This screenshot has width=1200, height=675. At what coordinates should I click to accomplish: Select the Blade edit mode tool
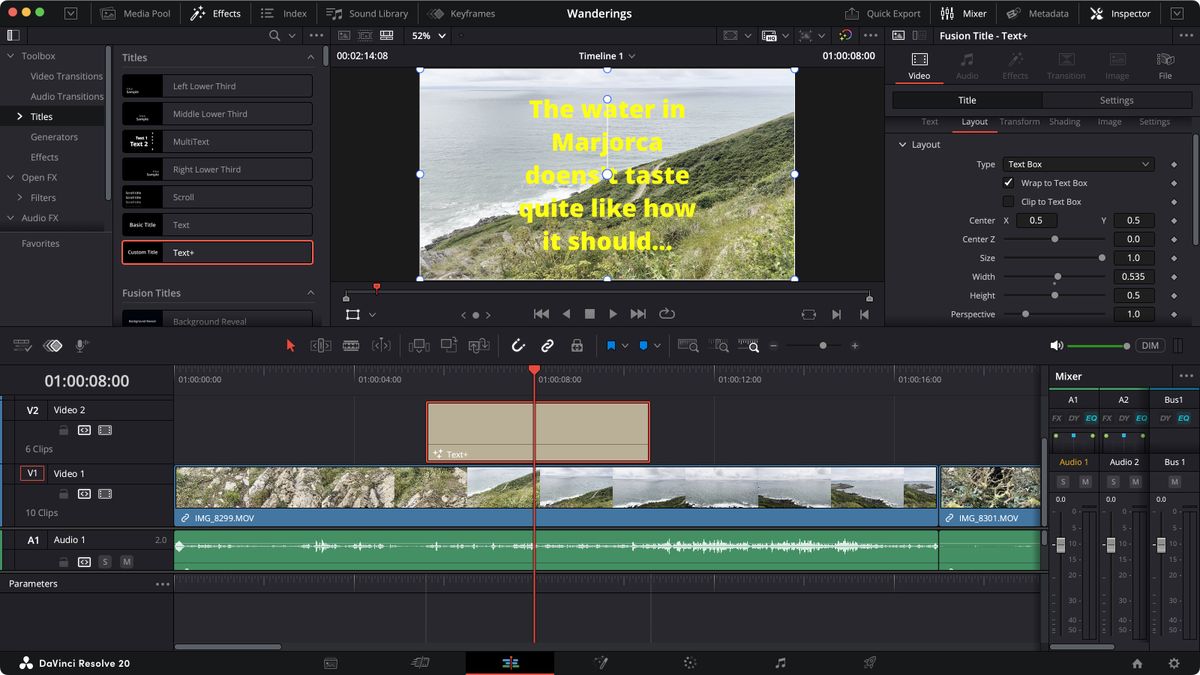(x=350, y=345)
